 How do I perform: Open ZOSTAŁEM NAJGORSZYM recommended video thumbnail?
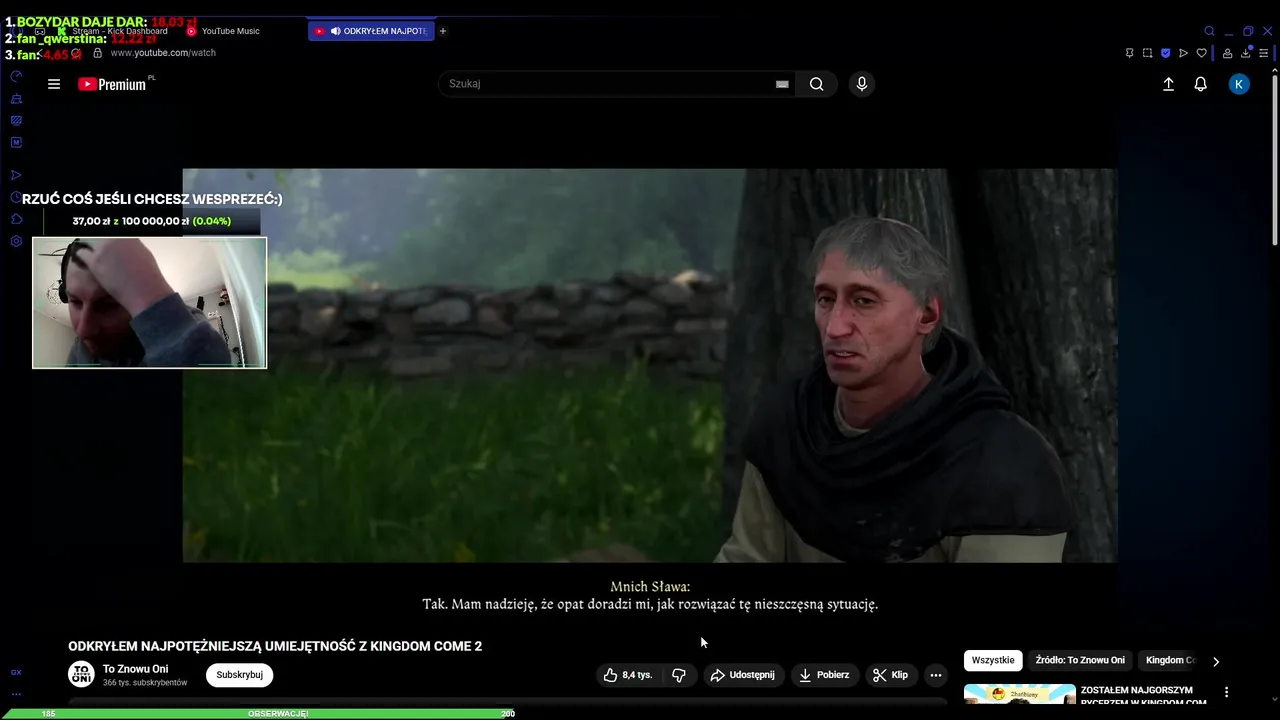tap(1020, 694)
